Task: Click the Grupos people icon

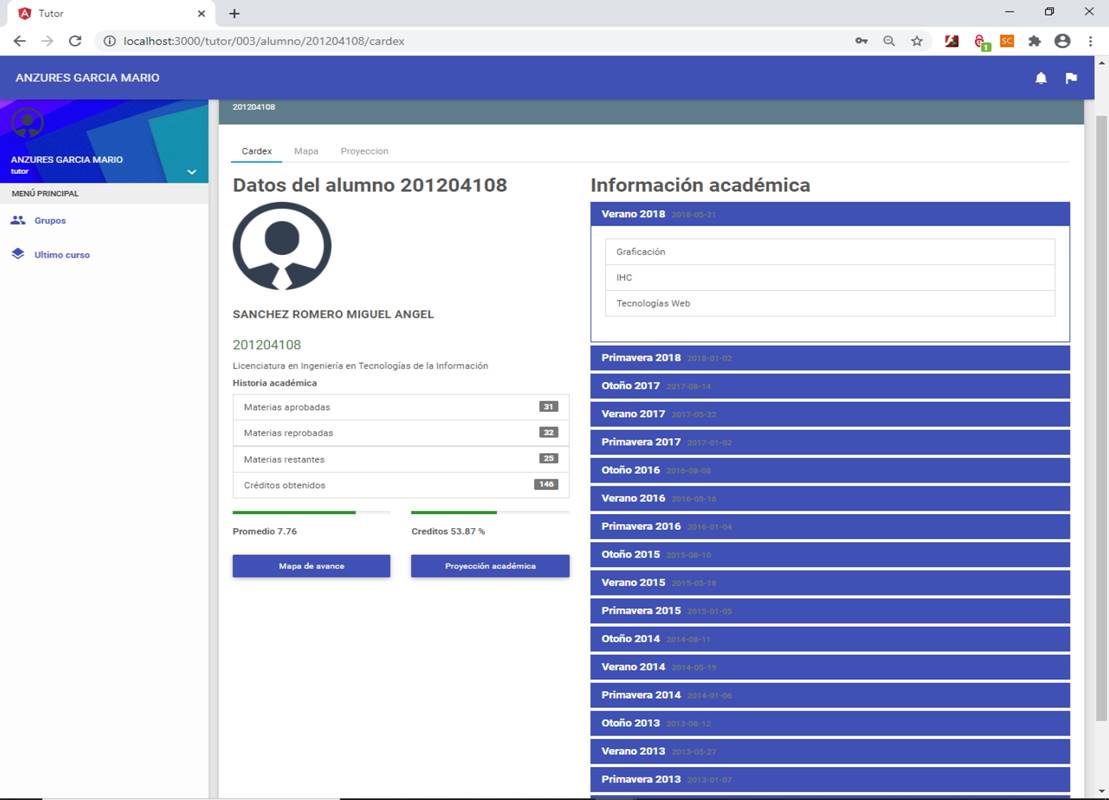Action: [x=18, y=220]
